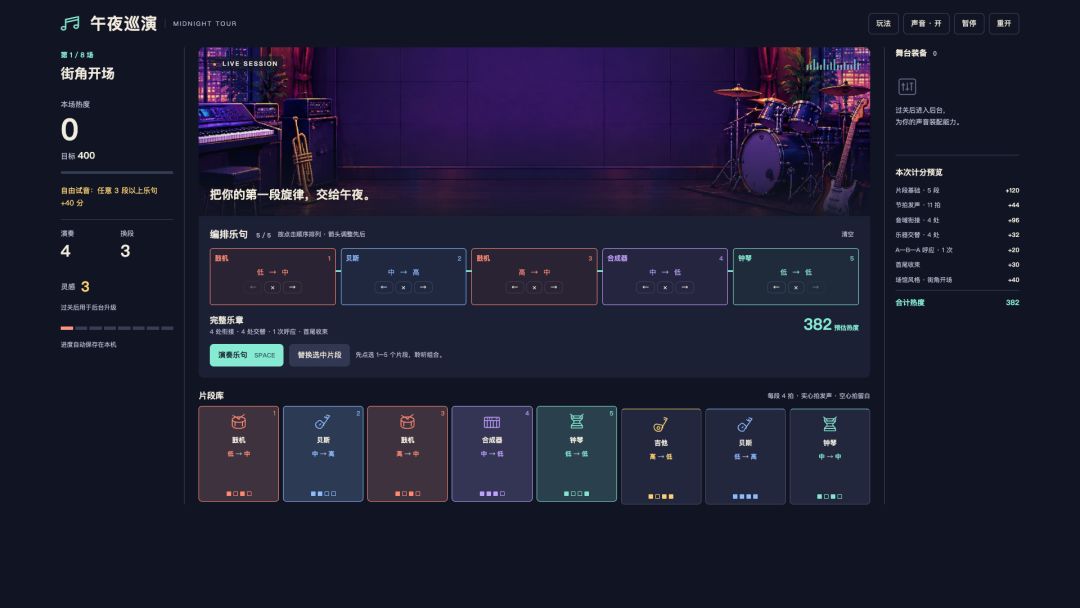Restart using the 重开 button

coord(1004,23)
